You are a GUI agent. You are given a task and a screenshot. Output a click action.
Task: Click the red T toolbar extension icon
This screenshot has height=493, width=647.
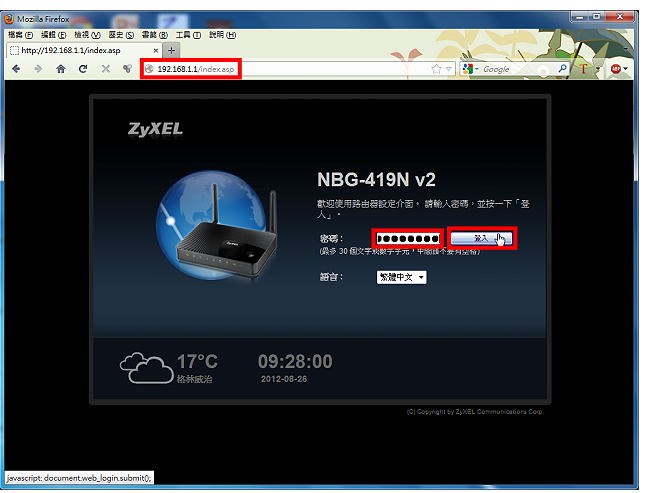583,69
